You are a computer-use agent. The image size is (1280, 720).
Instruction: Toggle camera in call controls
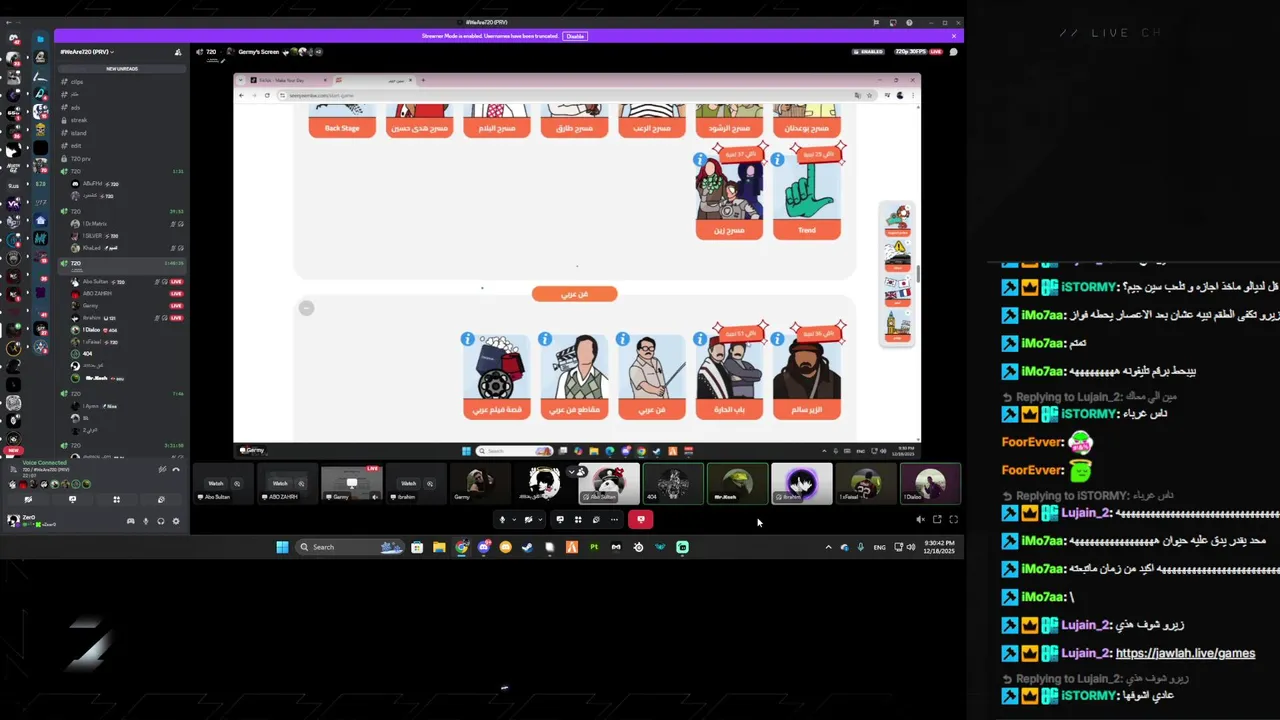528,520
